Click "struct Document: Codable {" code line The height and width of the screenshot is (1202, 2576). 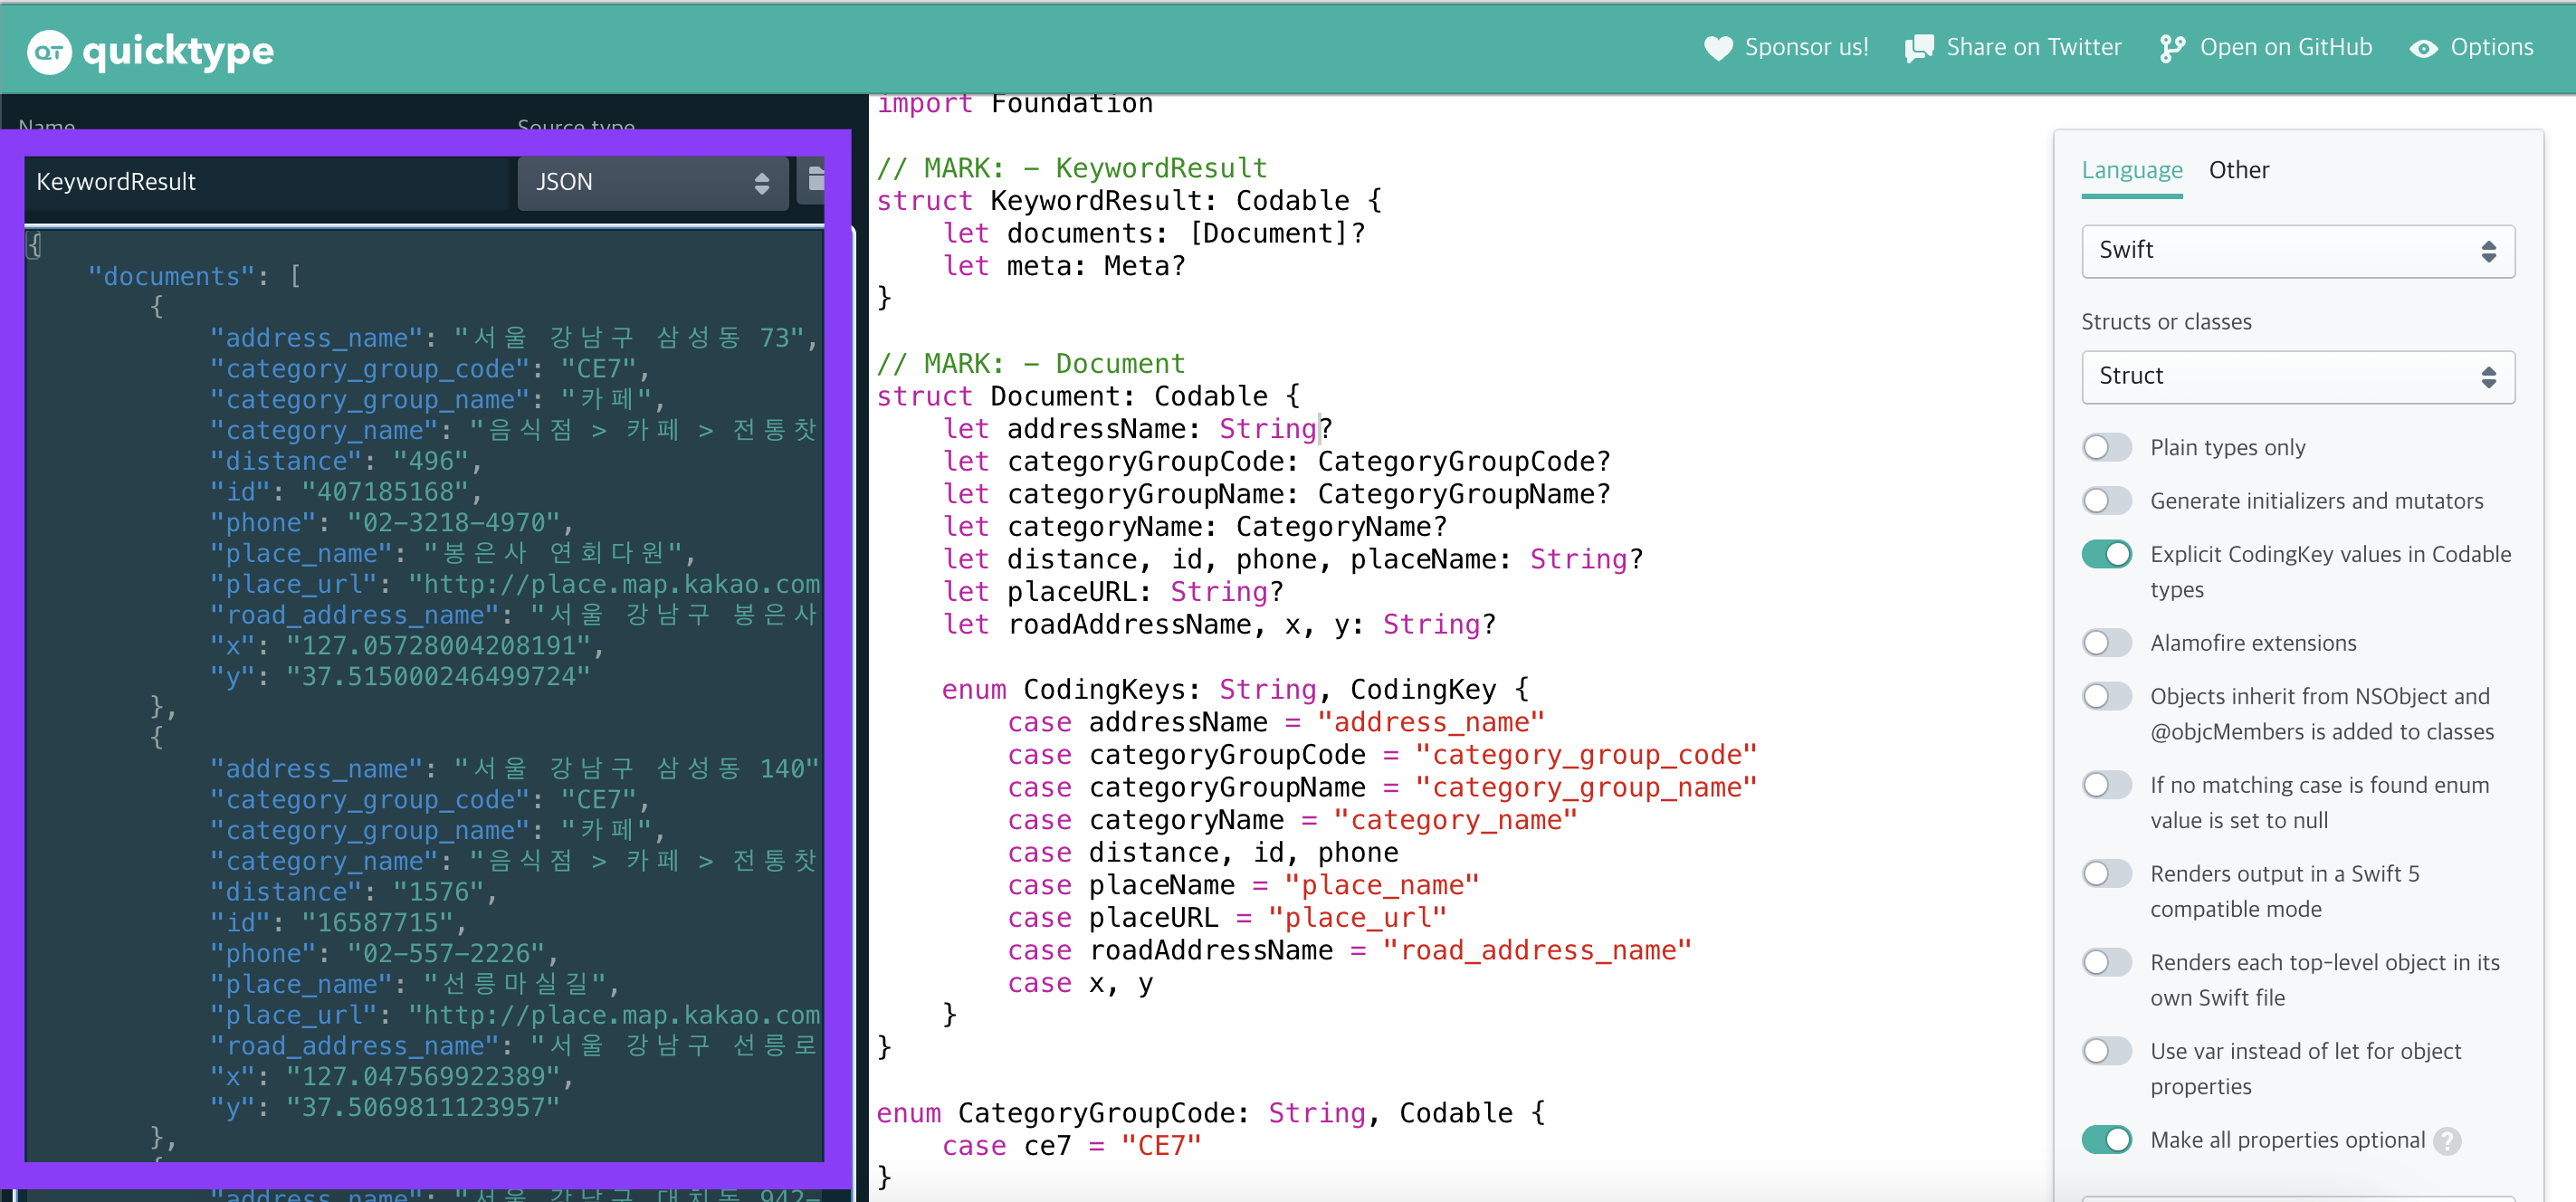click(1088, 396)
